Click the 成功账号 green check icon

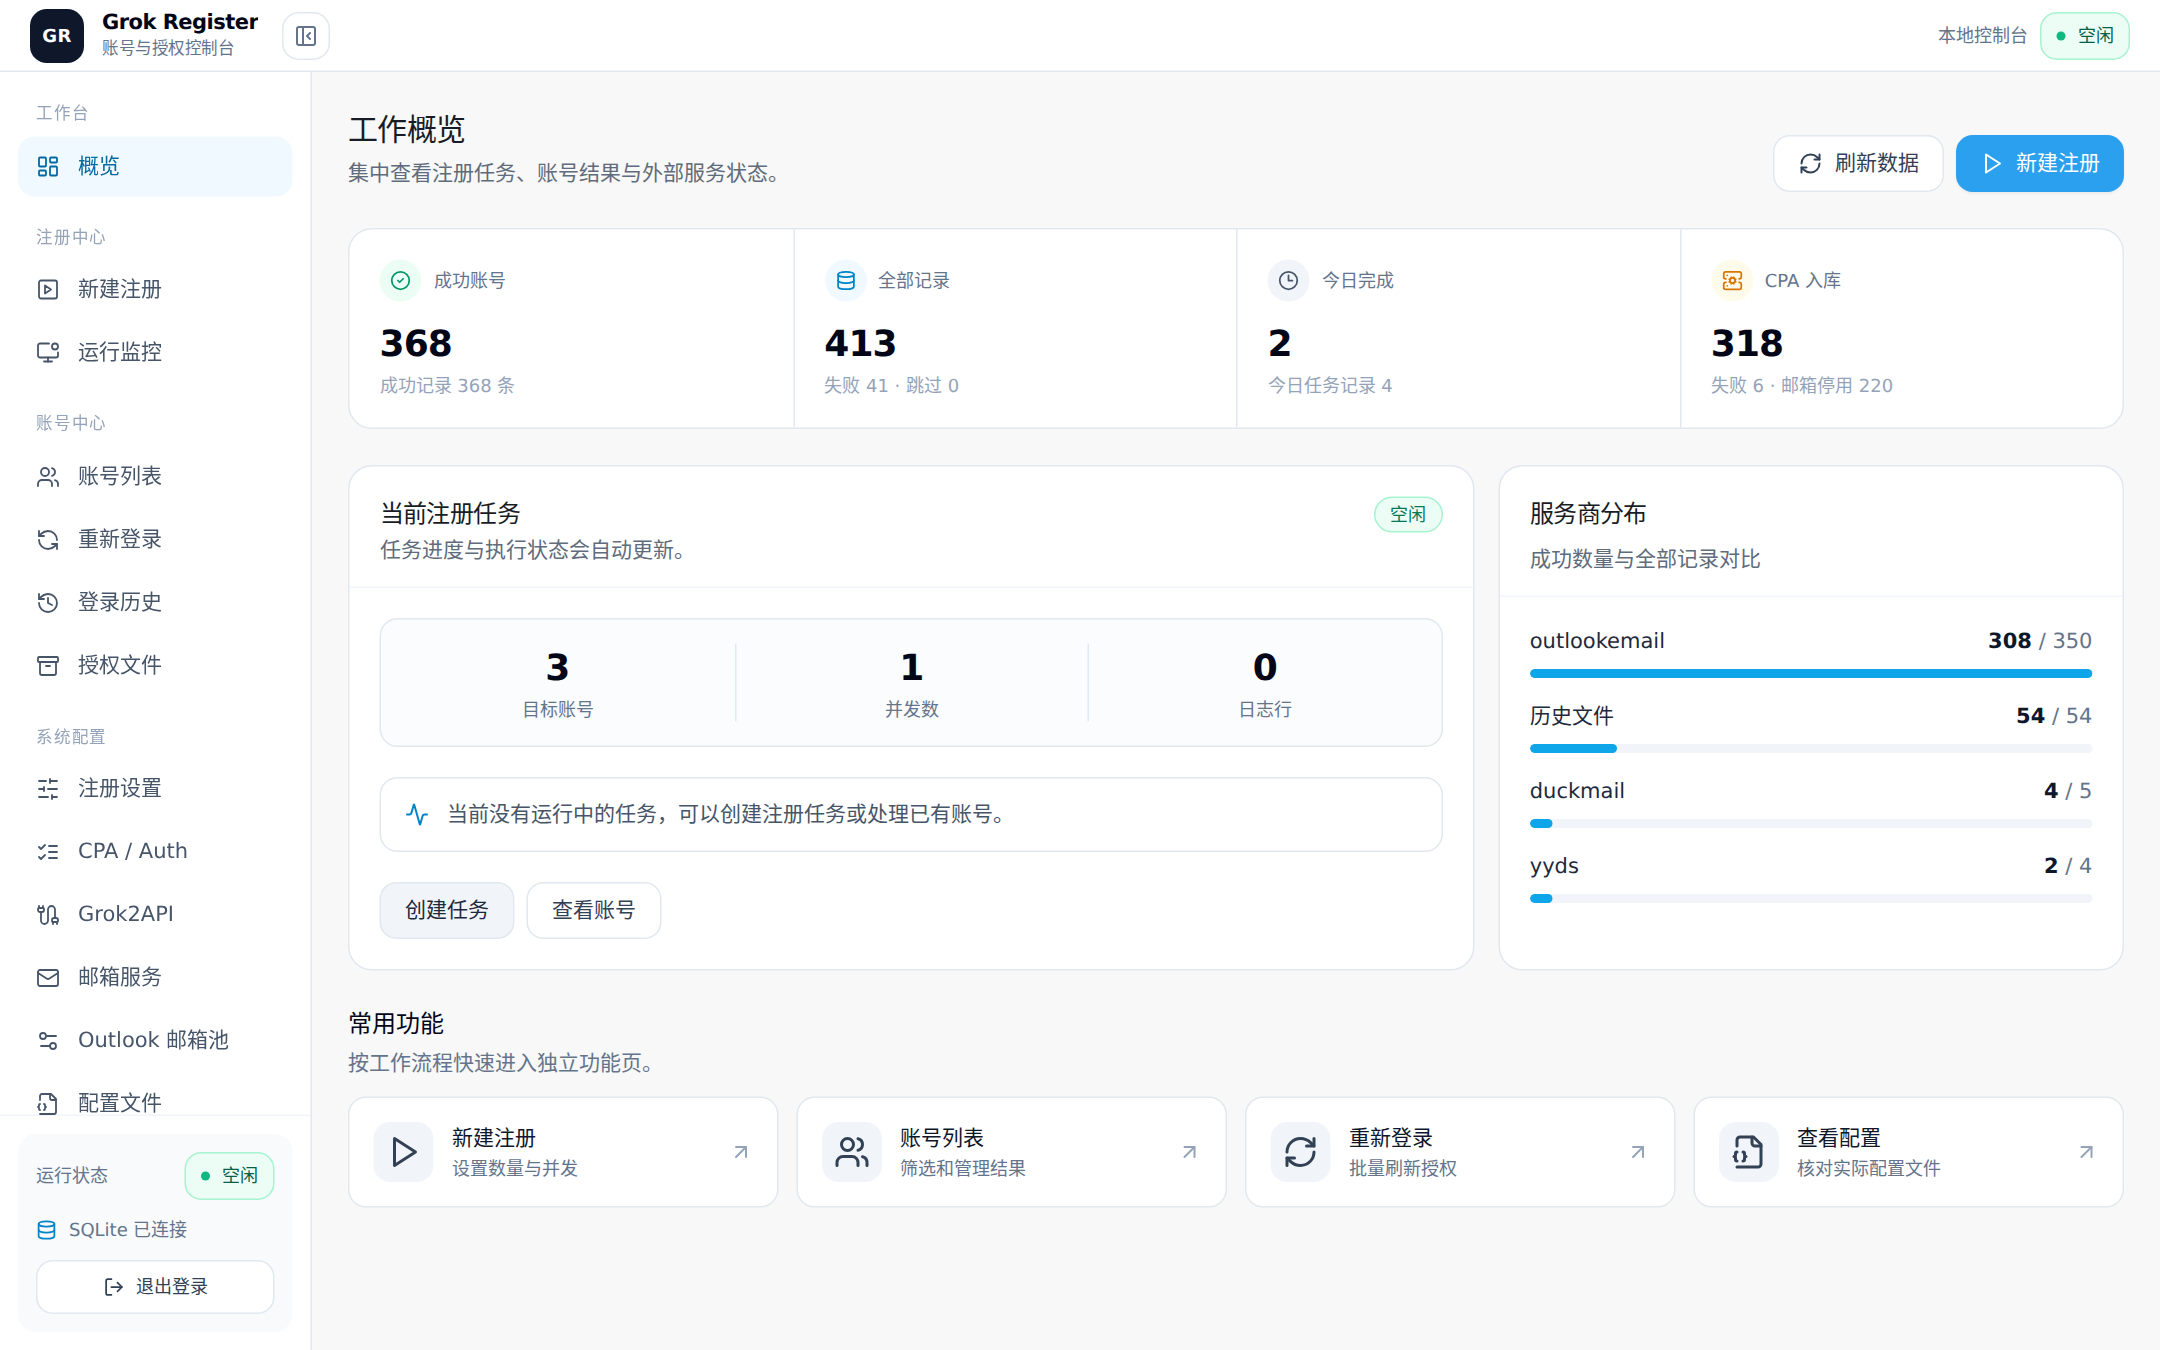tap(400, 281)
